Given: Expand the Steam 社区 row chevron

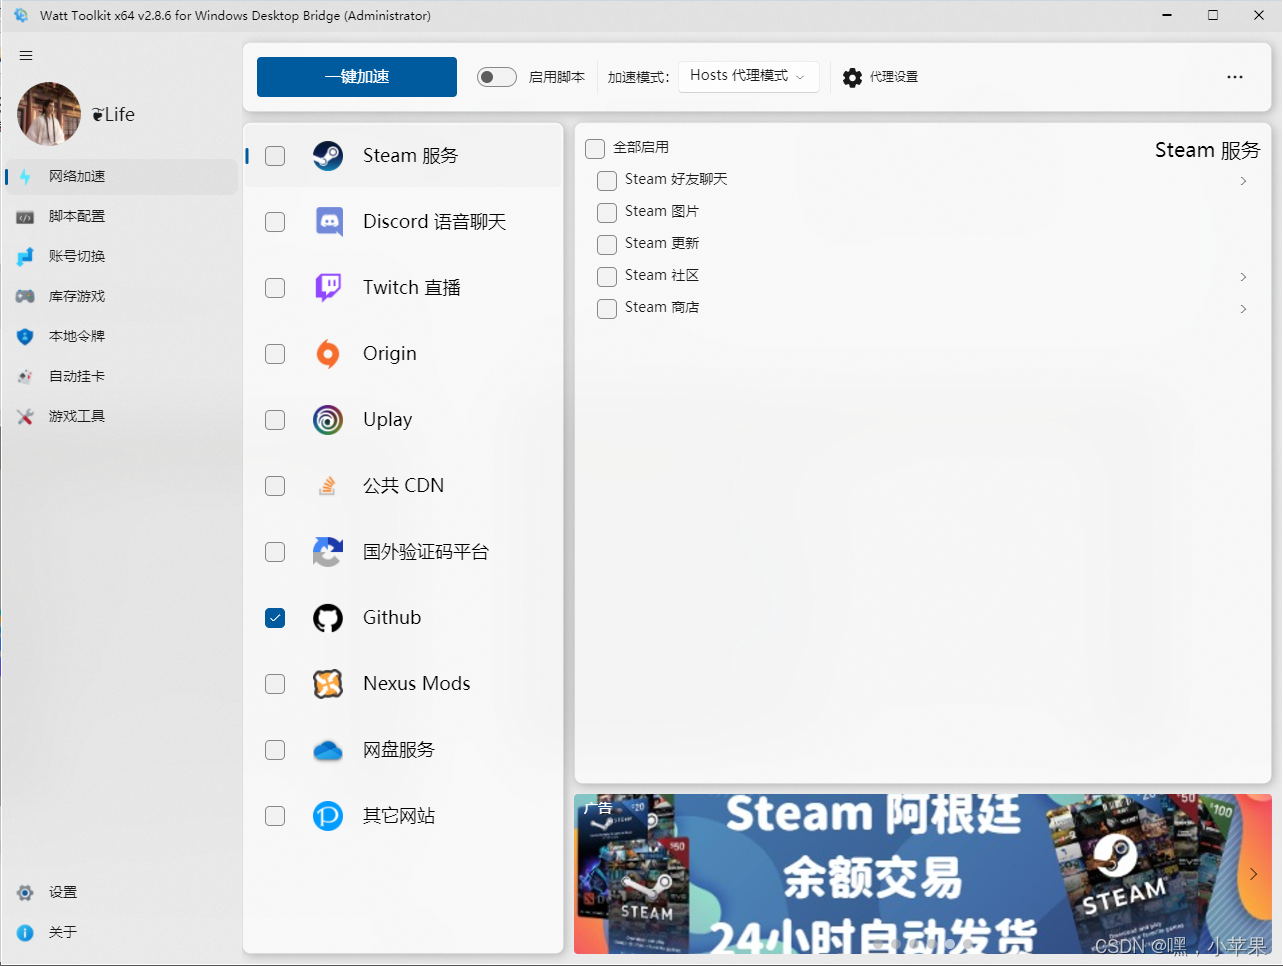Looking at the screenshot, I should pyautogui.click(x=1243, y=277).
